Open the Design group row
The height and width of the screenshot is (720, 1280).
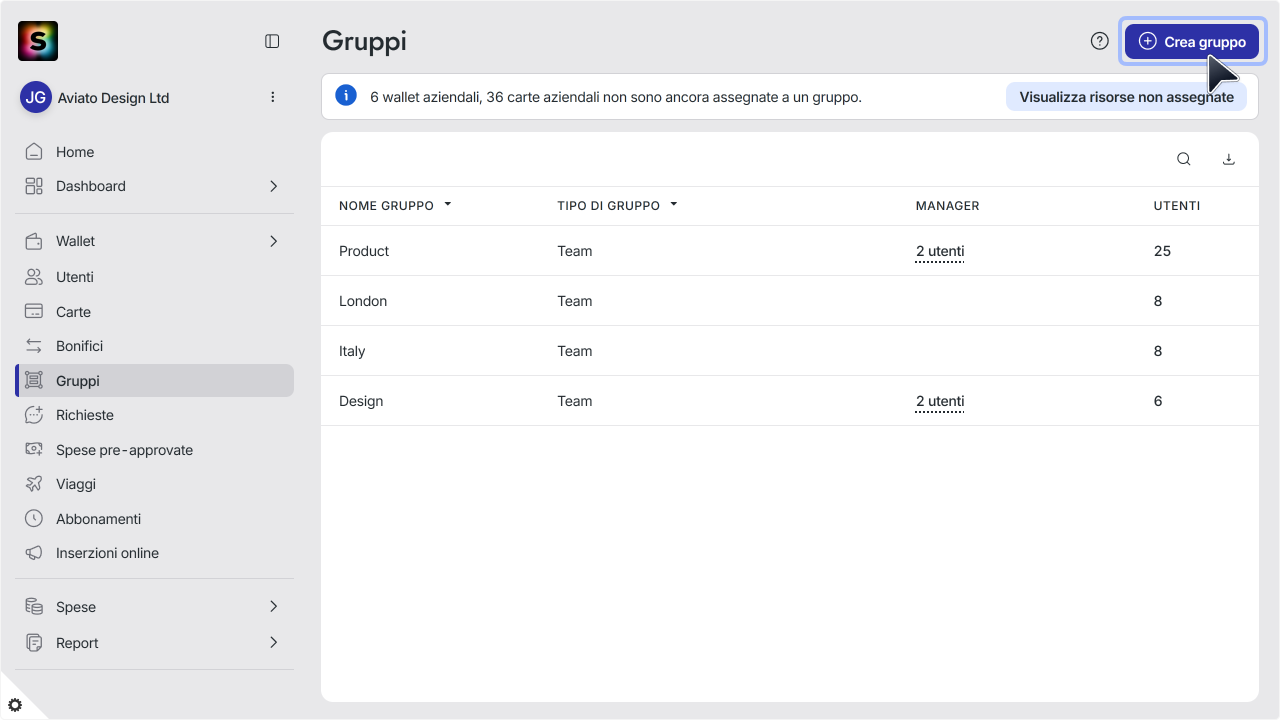[790, 401]
